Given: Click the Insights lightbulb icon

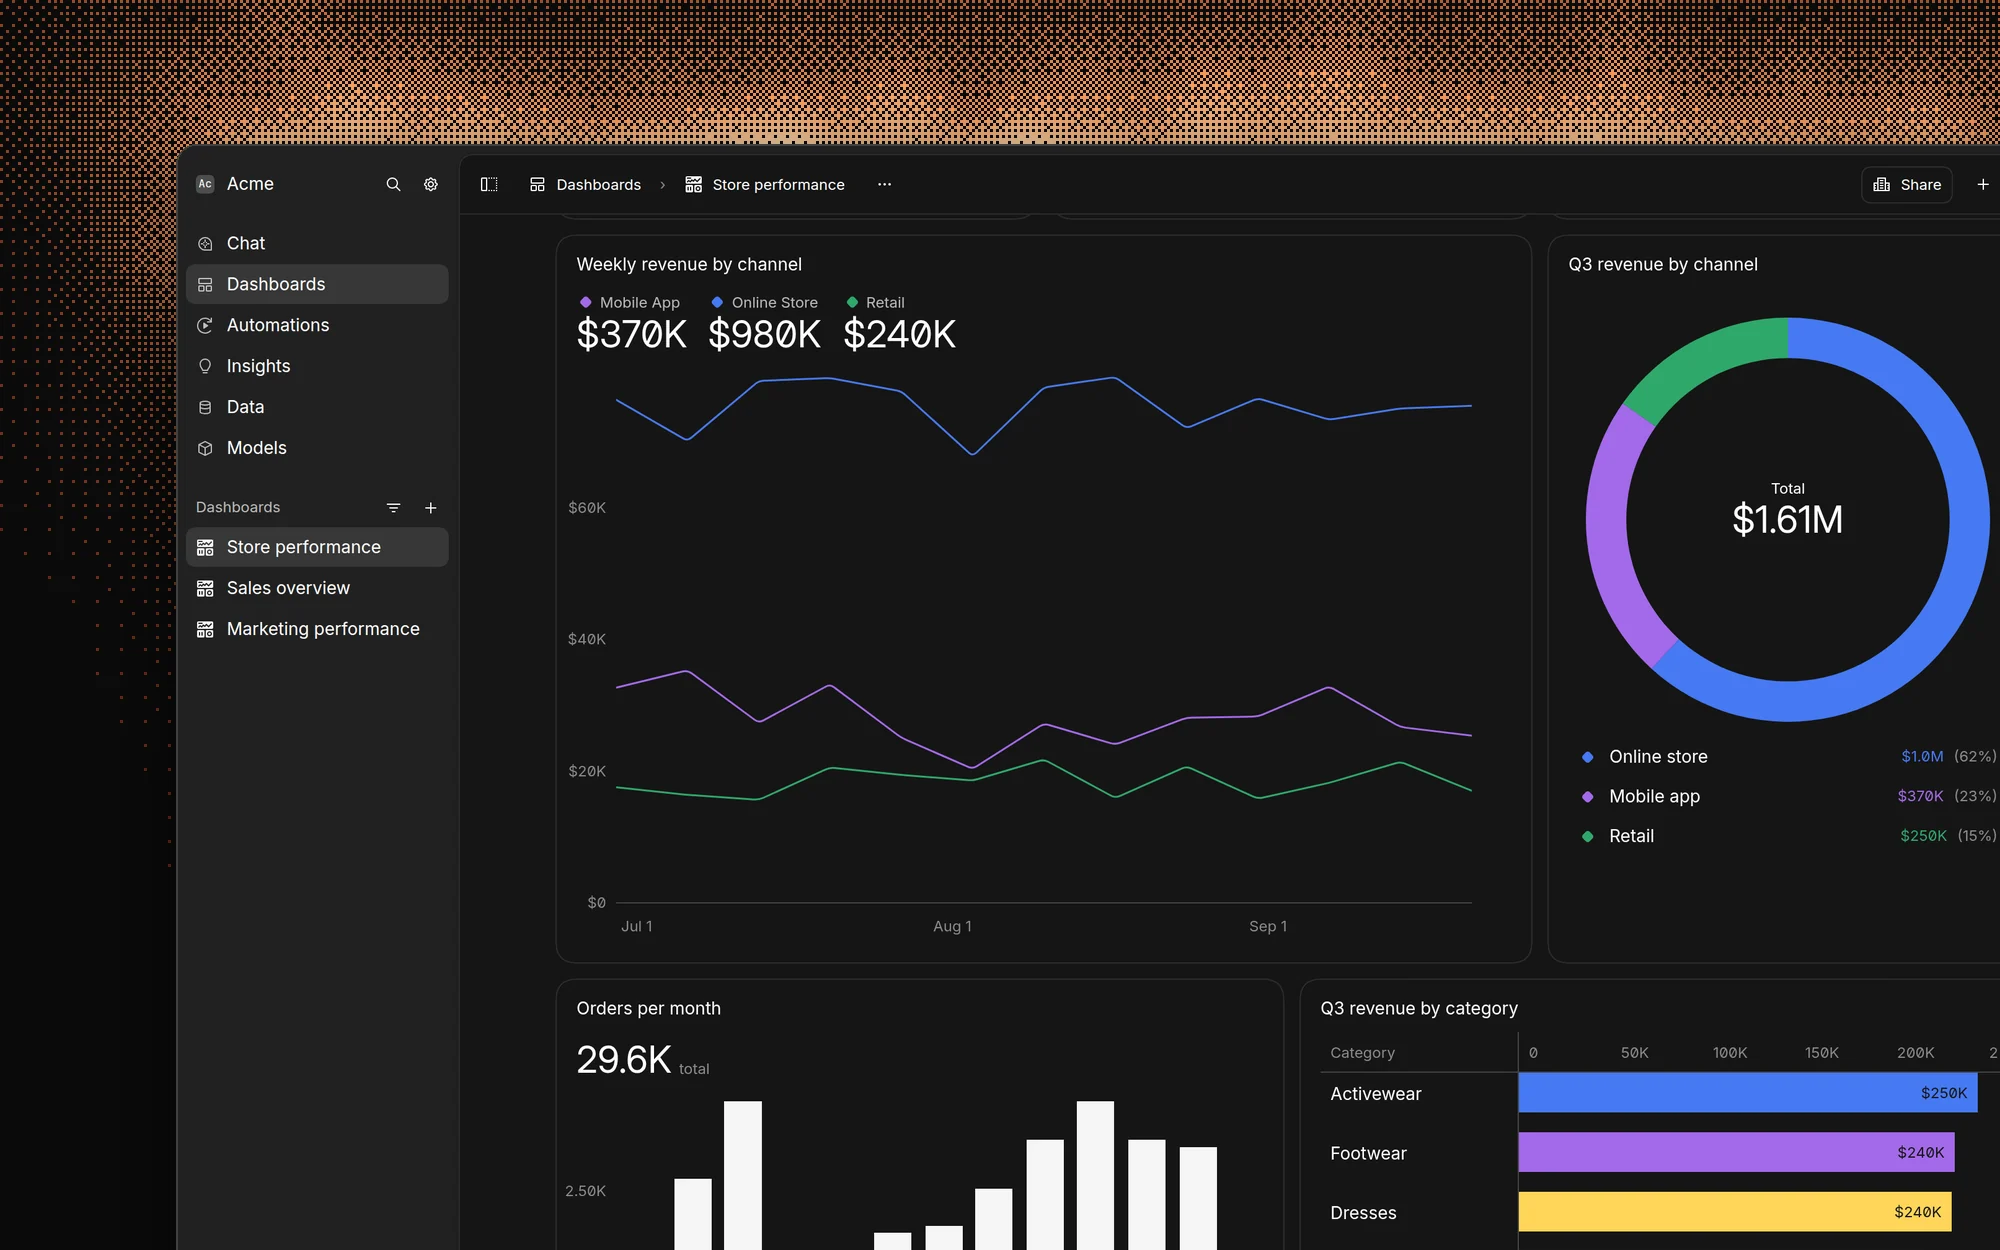Looking at the screenshot, I should 205,366.
